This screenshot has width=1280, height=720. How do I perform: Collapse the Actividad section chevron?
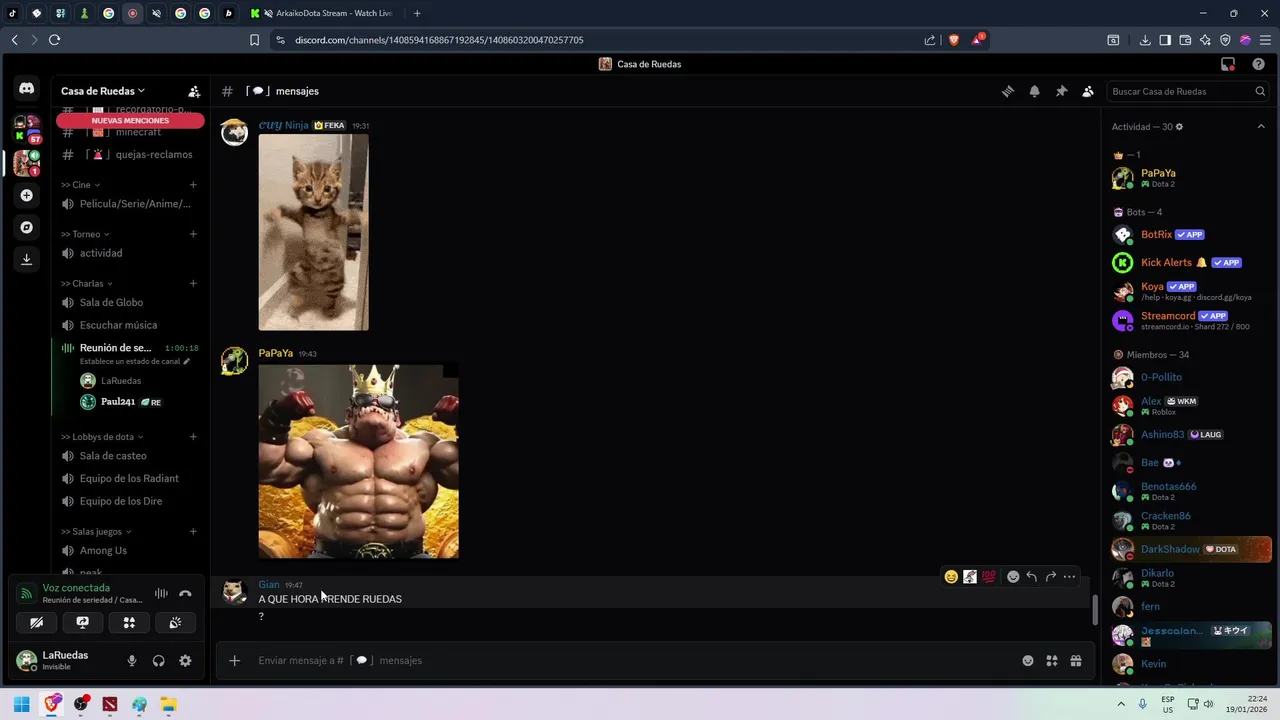(1261, 127)
